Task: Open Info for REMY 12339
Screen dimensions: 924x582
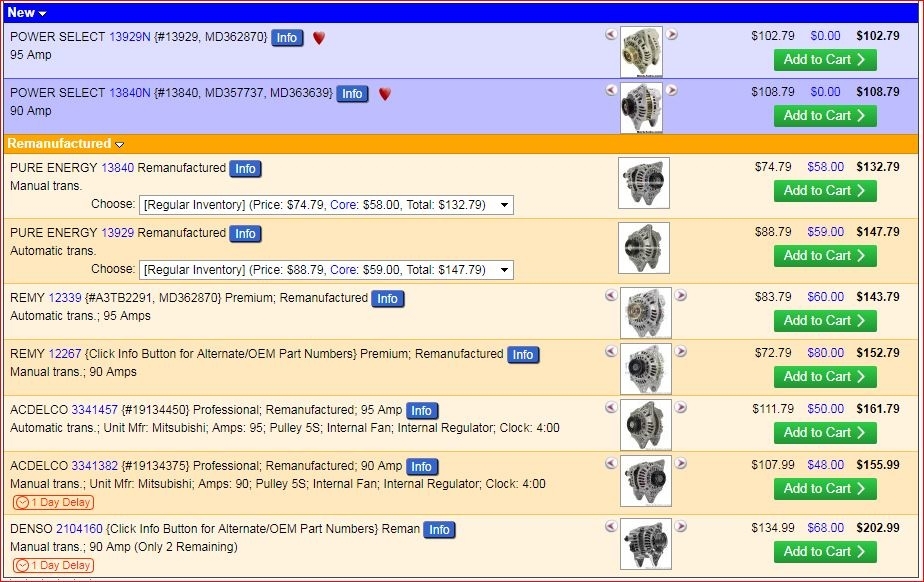Action: click(387, 299)
